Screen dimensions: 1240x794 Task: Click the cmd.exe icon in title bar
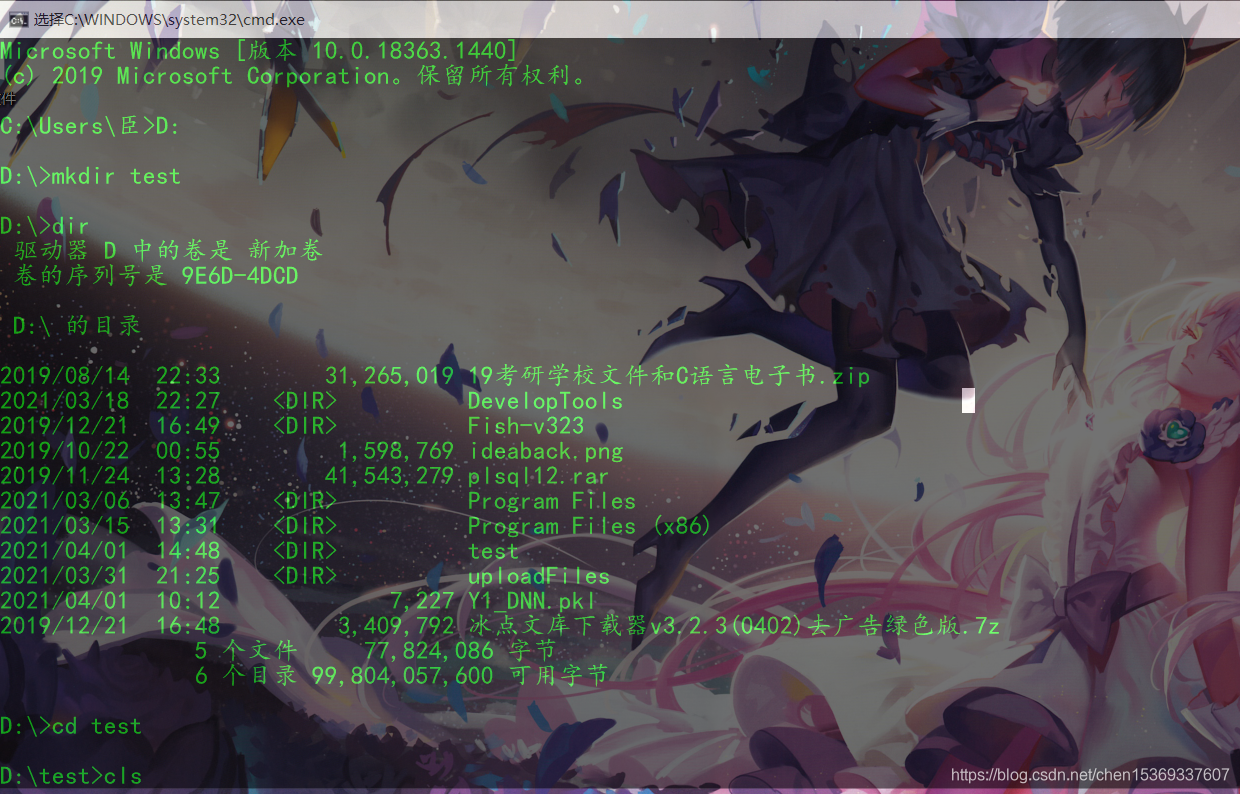click(18, 18)
